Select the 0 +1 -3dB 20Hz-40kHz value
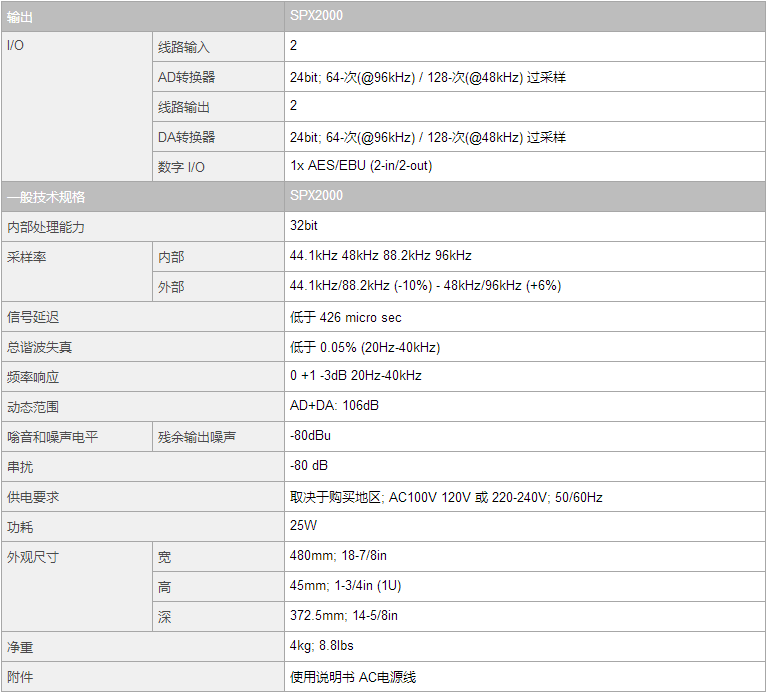This screenshot has height=693, width=767. 356,376
